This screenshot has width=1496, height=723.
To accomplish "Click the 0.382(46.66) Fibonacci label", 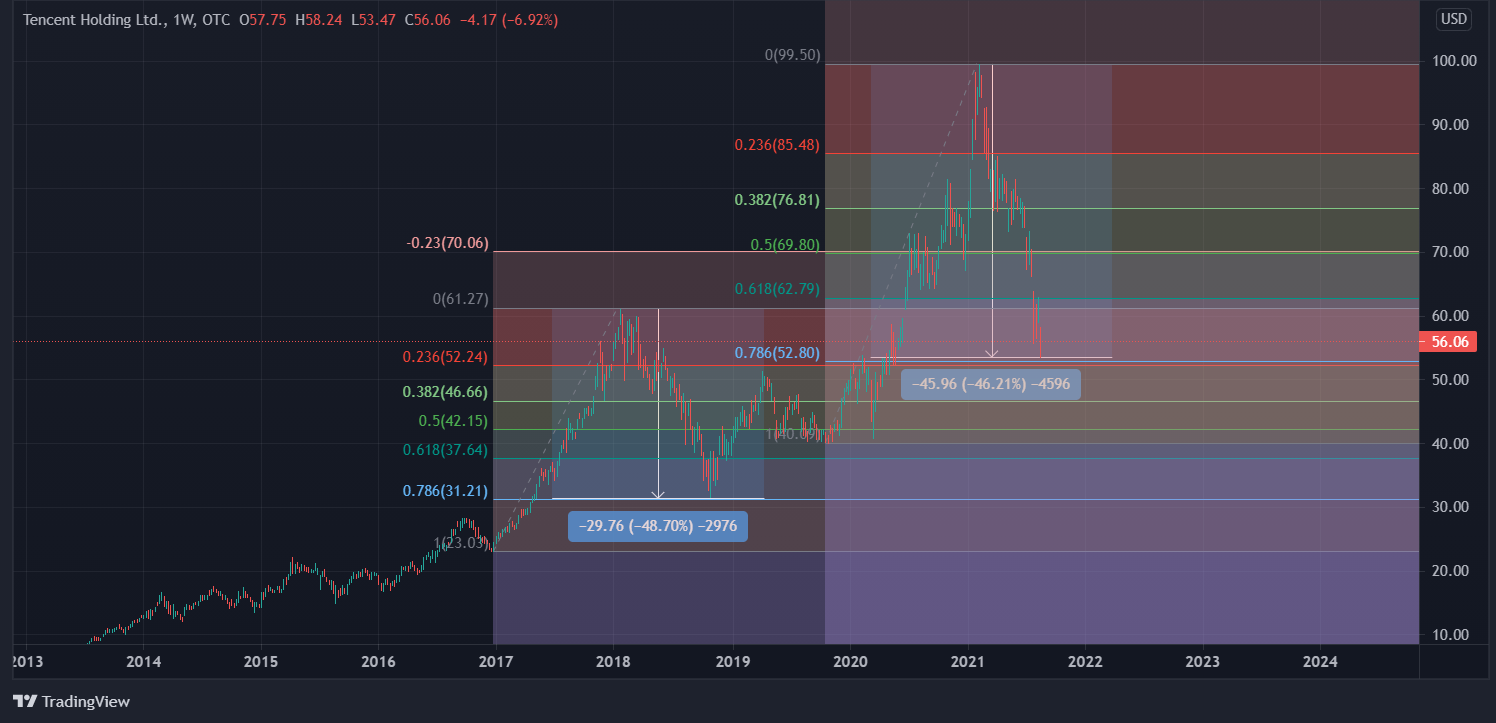I will point(446,393).
